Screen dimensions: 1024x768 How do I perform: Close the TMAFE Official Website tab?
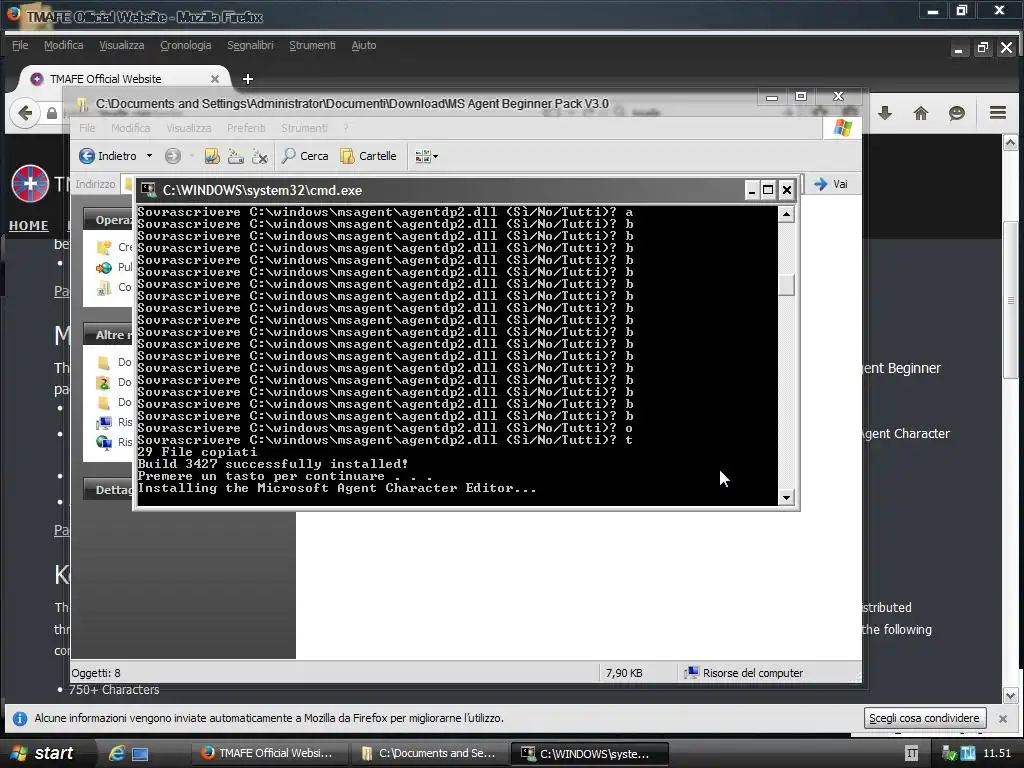pyautogui.click(x=215, y=78)
